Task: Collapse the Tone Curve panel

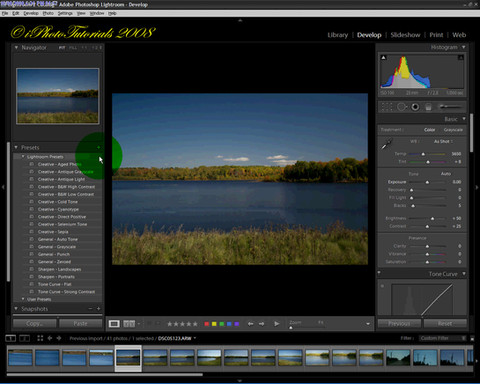Action: tap(464, 274)
